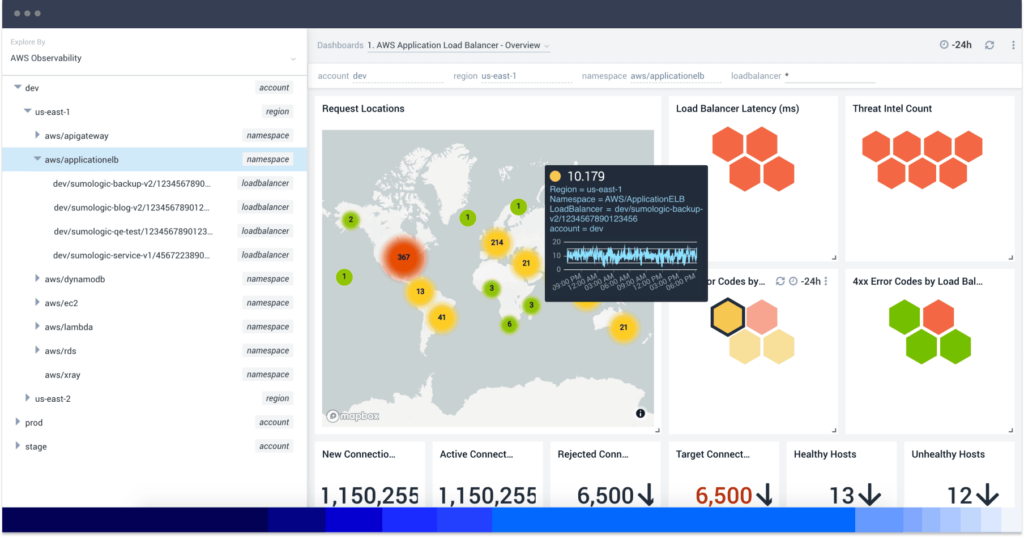Click Unhealthy Hosts value 12

point(959,496)
